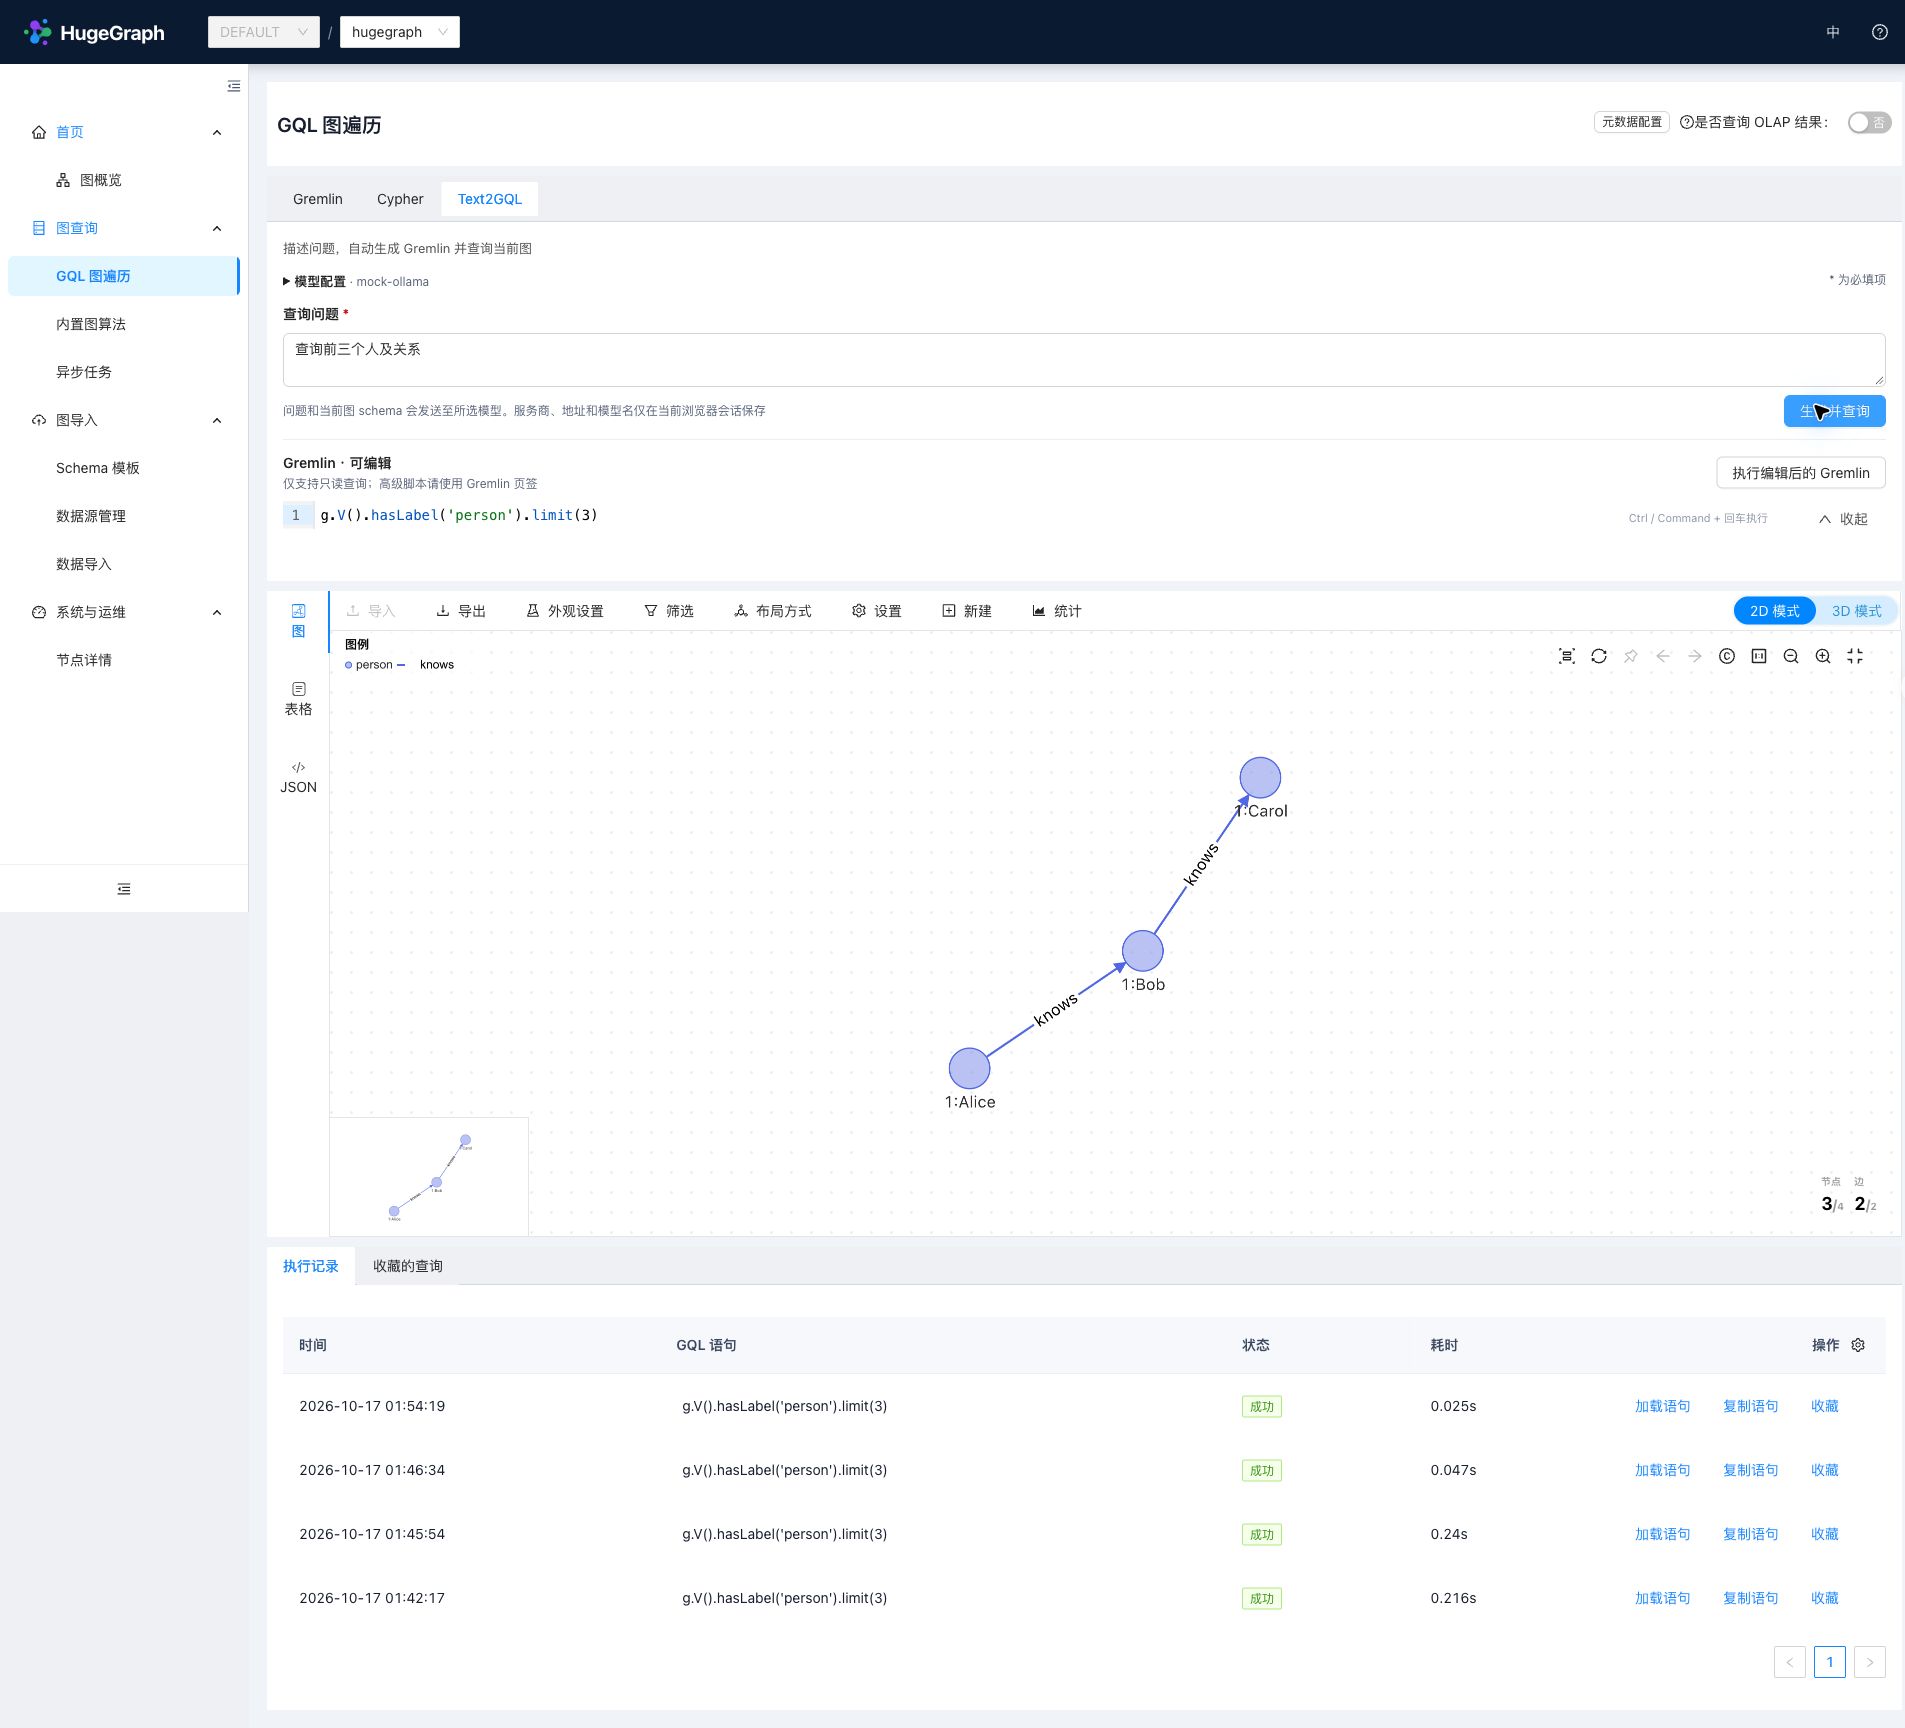Collapse the 系统与运维 sidebar group
The height and width of the screenshot is (1728, 1905).
(x=217, y=612)
